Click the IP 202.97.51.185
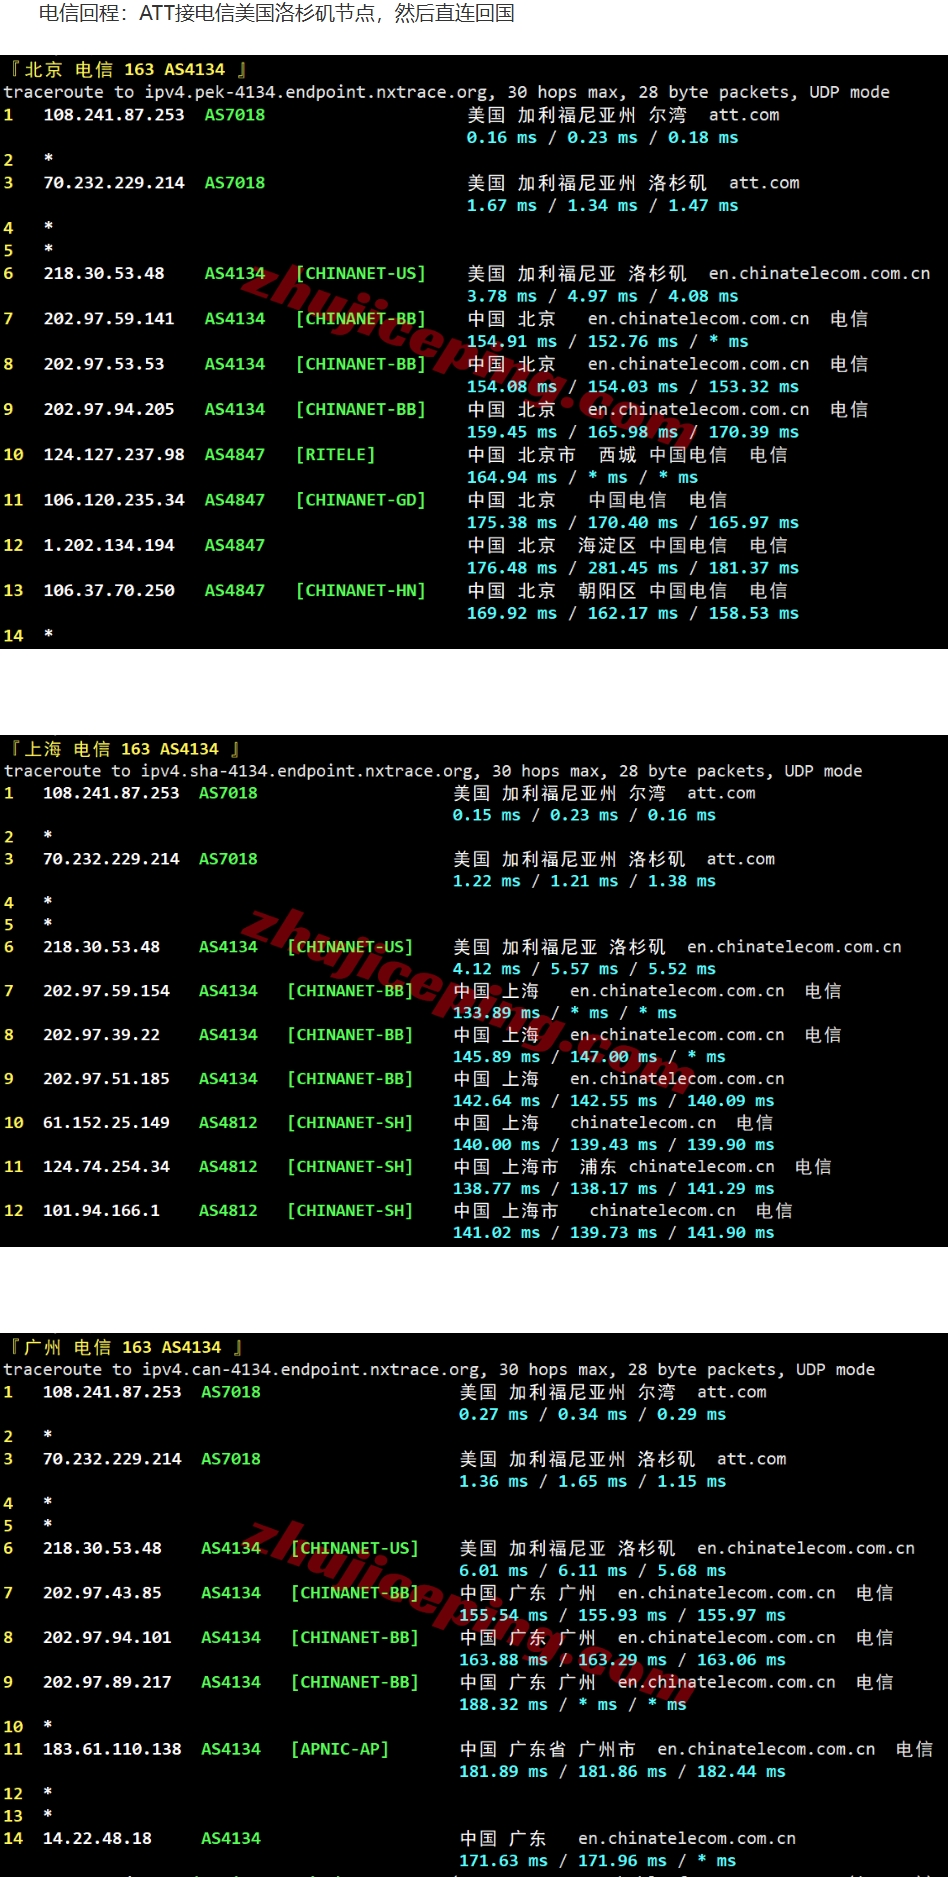This screenshot has height=1878, width=948. pos(106,1079)
